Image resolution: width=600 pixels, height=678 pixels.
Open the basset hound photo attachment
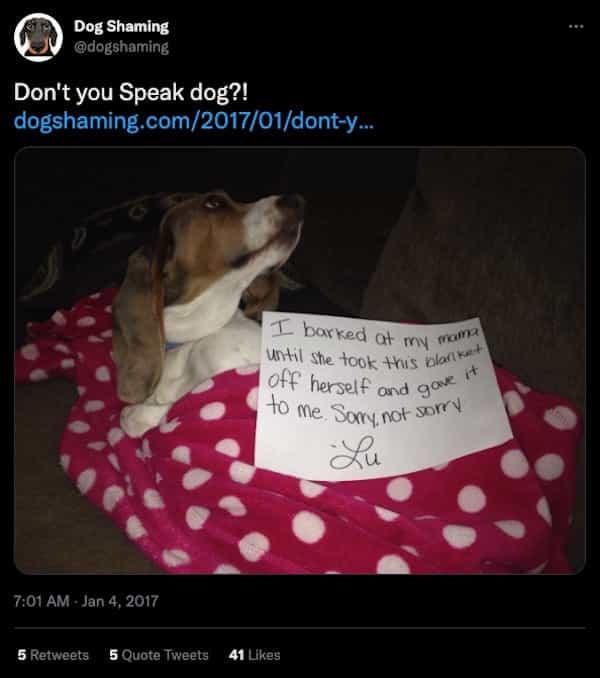point(300,361)
